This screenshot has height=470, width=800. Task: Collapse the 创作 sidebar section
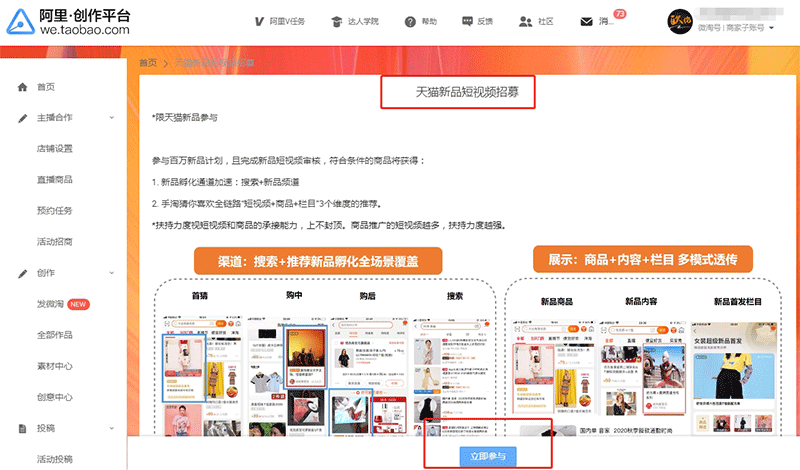point(113,273)
